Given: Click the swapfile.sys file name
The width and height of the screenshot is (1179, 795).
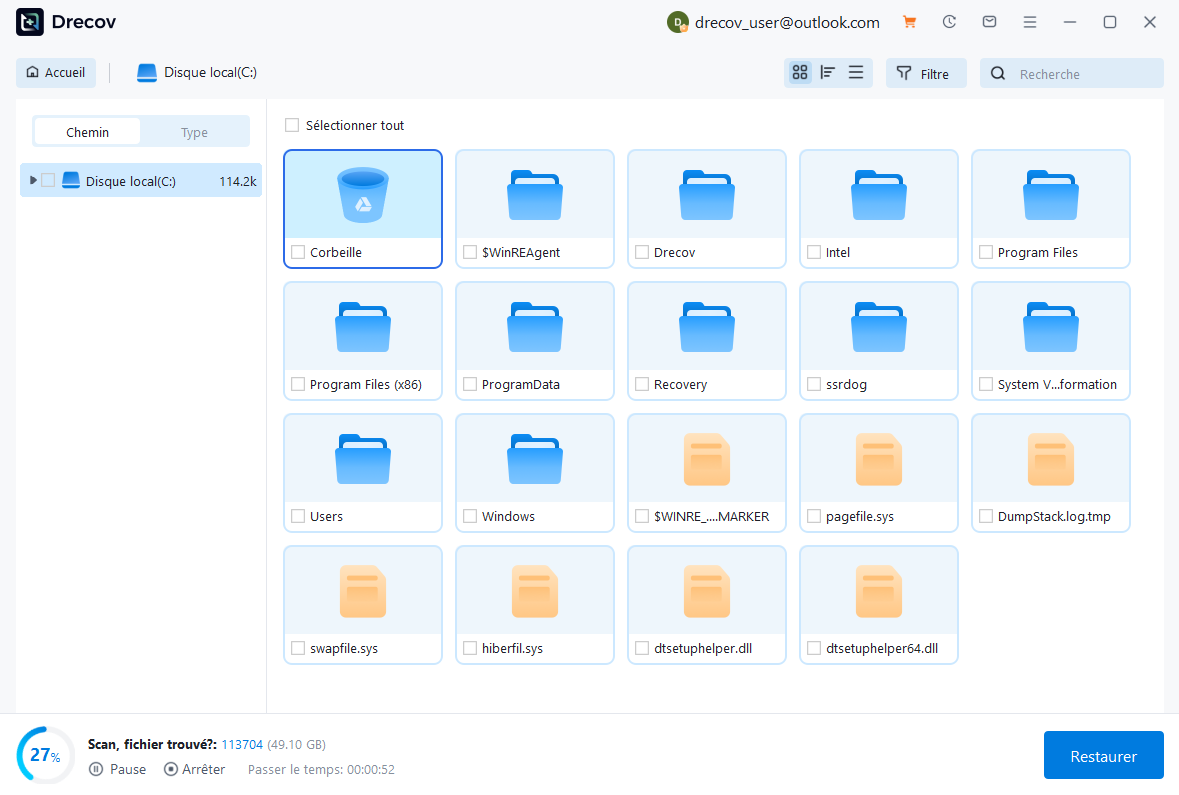Looking at the screenshot, I should coord(344,648).
